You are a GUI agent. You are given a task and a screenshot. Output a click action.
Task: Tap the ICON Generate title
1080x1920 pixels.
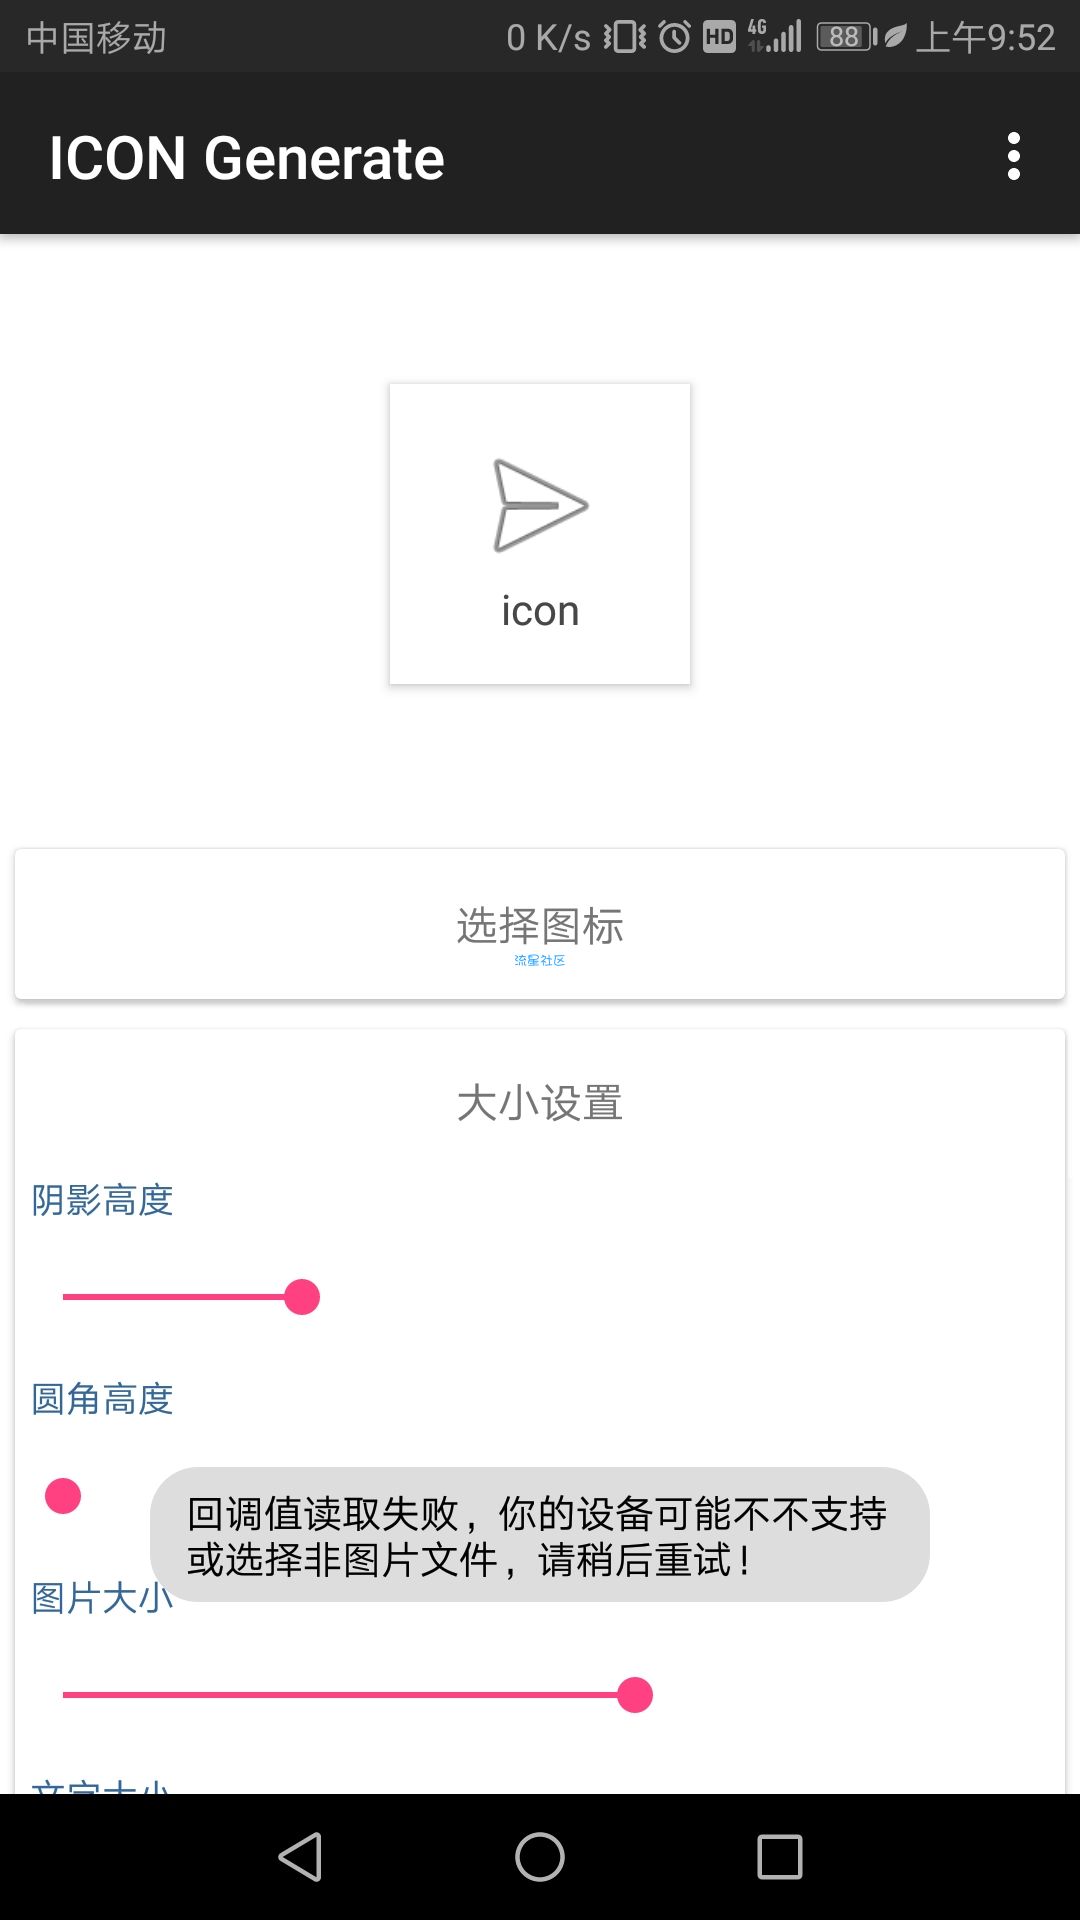247,158
